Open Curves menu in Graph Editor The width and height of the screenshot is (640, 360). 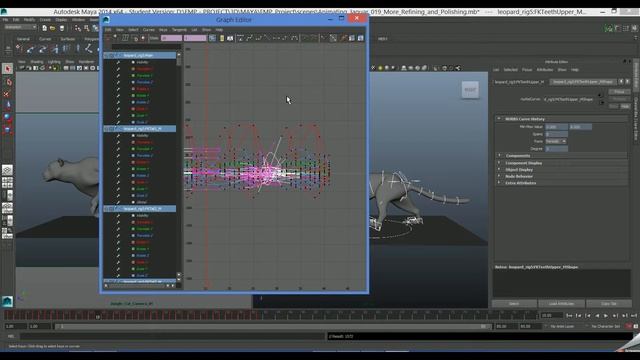pyautogui.click(x=149, y=30)
